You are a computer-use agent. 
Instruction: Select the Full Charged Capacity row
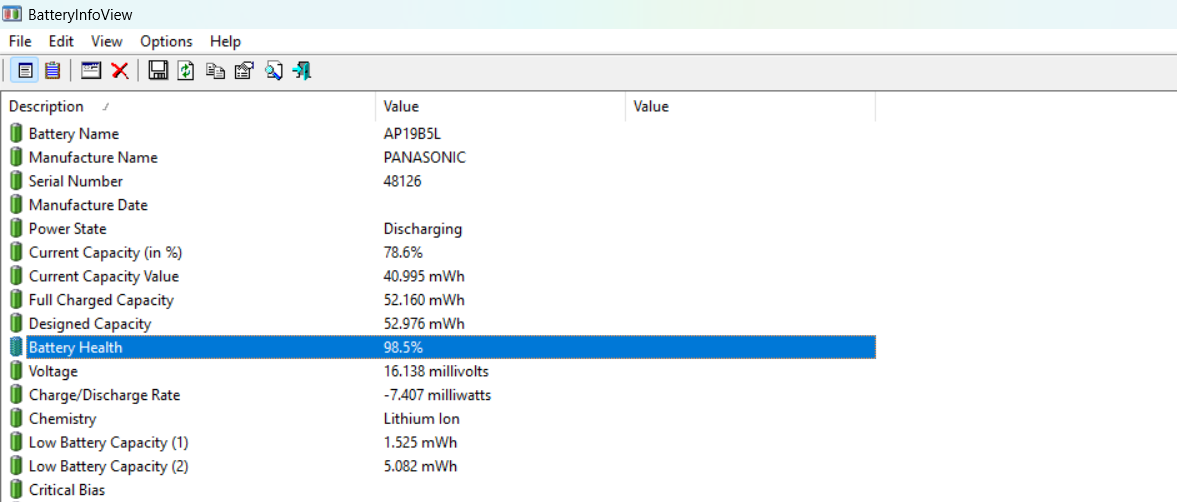(x=439, y=300)
